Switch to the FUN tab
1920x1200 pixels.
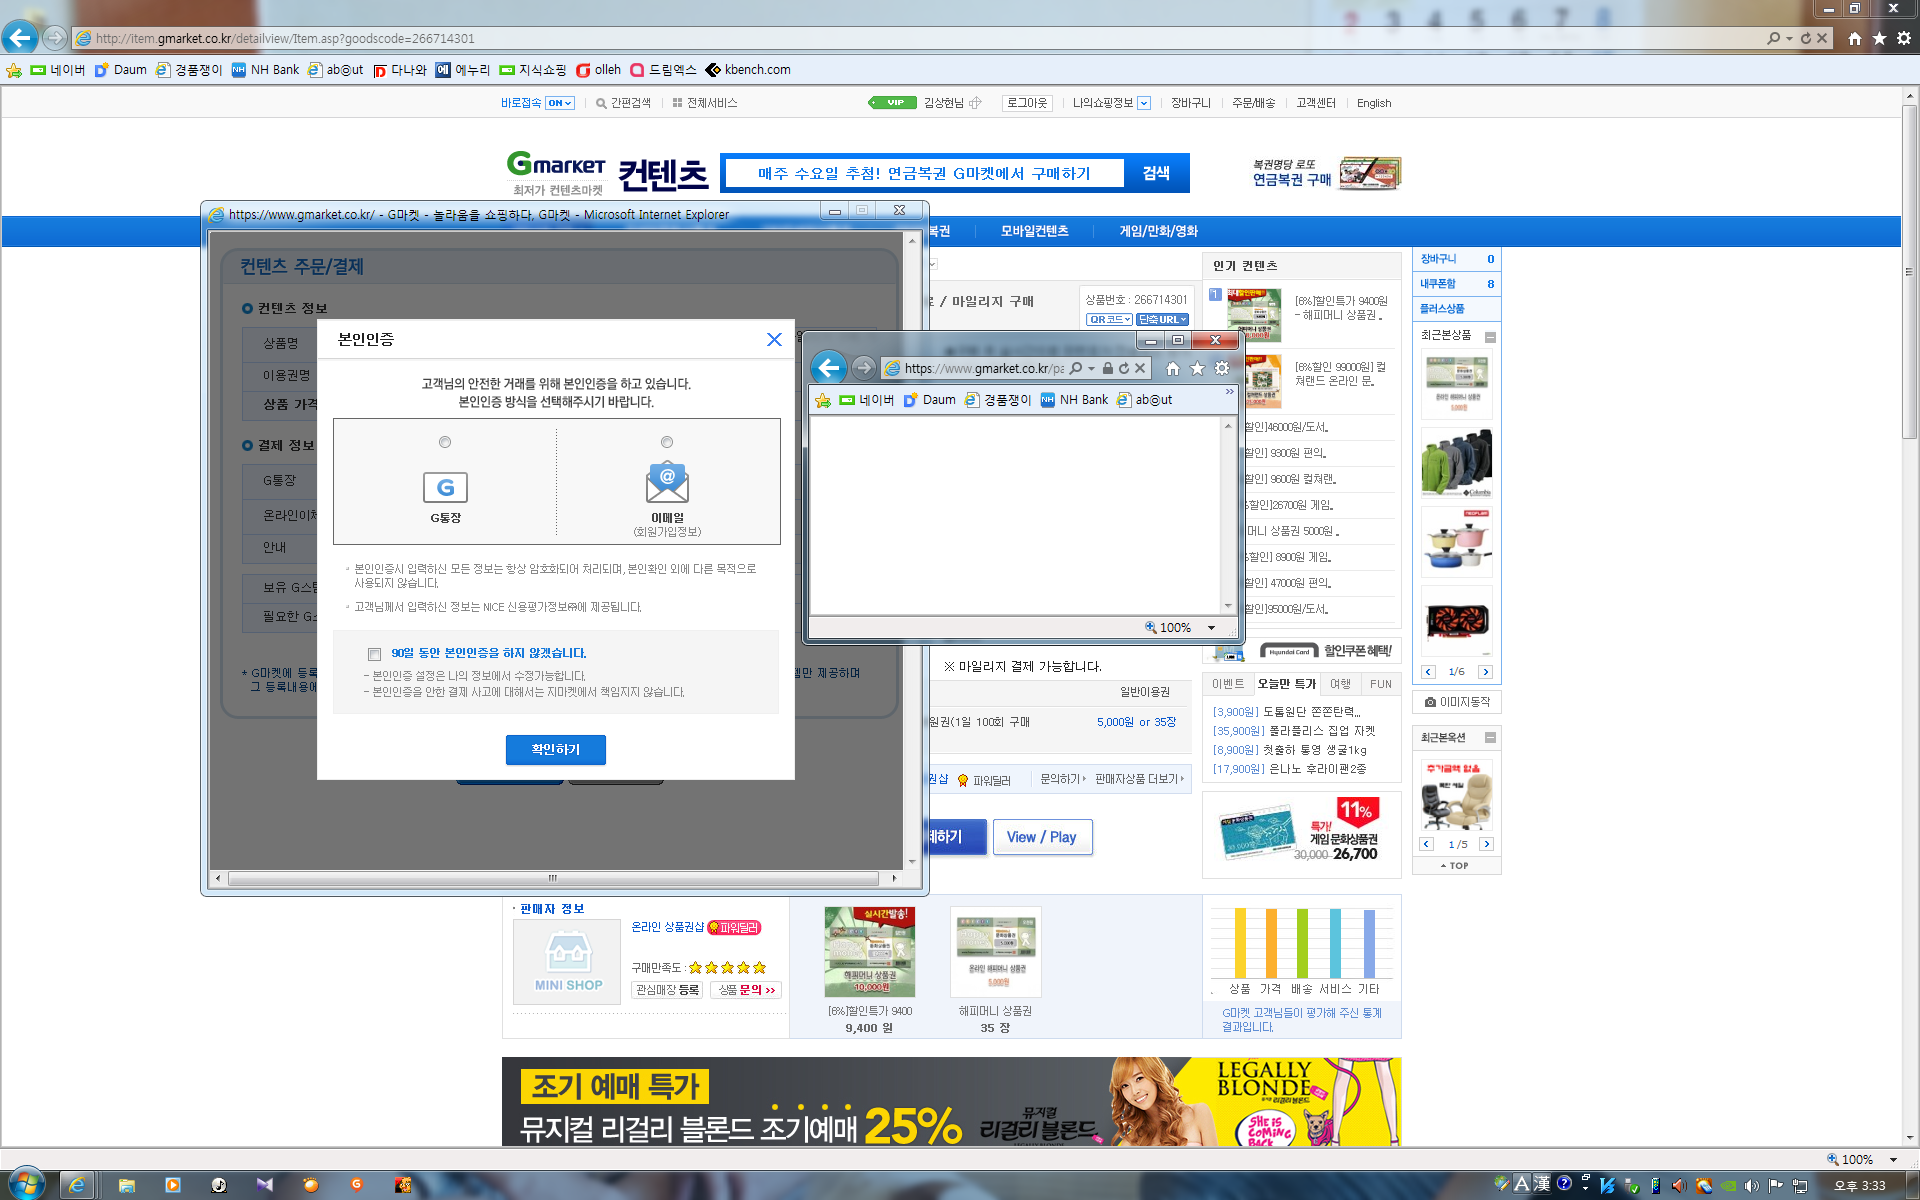(1381, 684)
